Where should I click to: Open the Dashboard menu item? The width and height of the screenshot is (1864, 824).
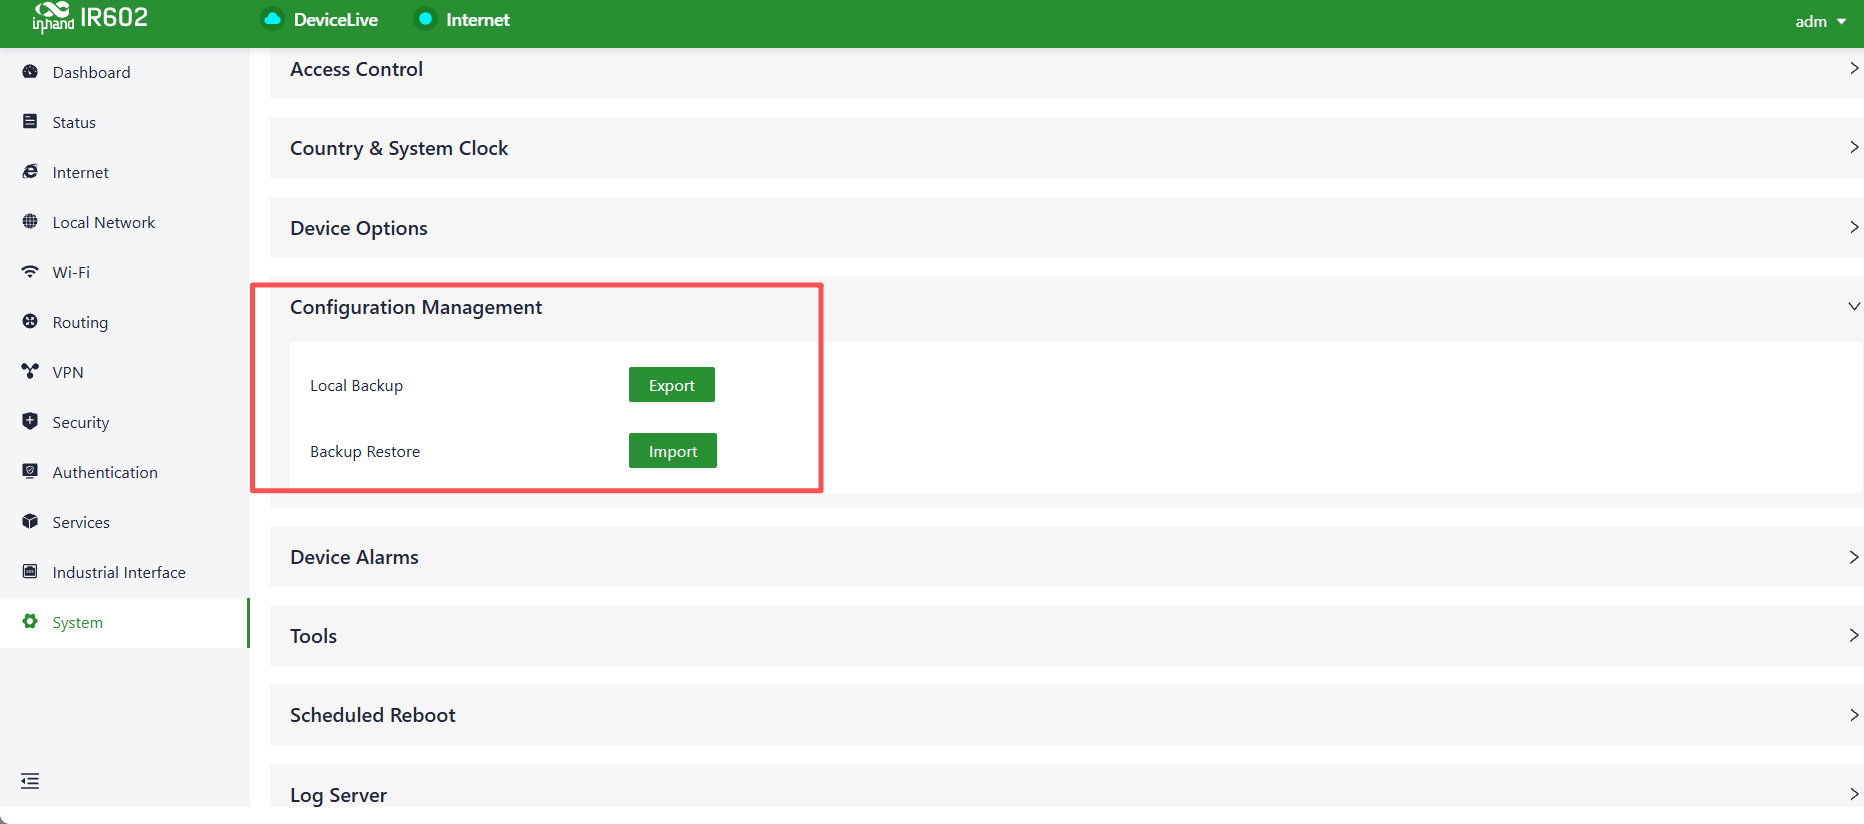click(125, 72)
